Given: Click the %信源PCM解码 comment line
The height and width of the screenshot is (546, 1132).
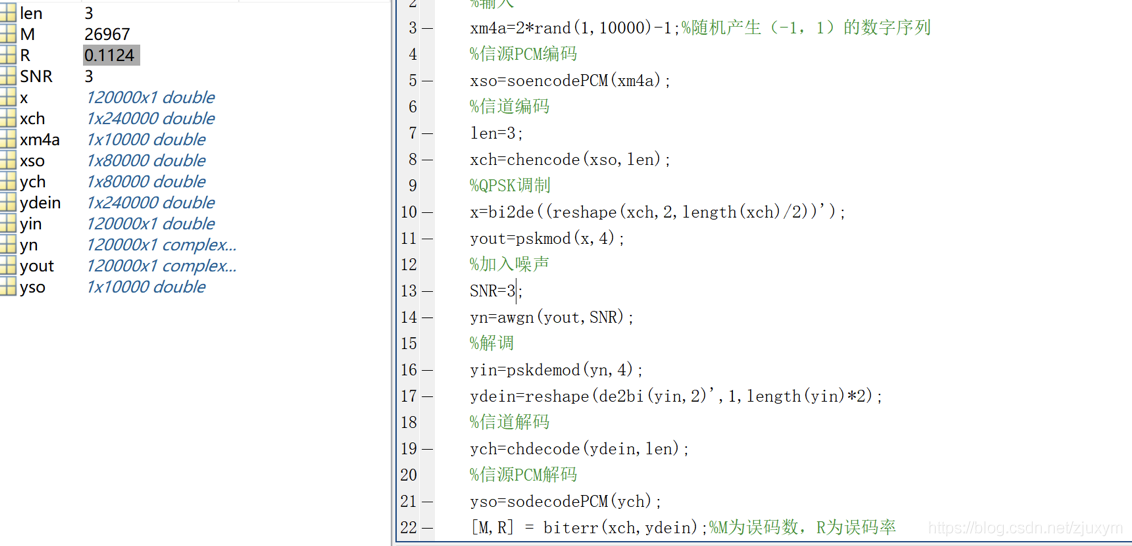Looking at the screenshot, I should [x=523, y=475].
